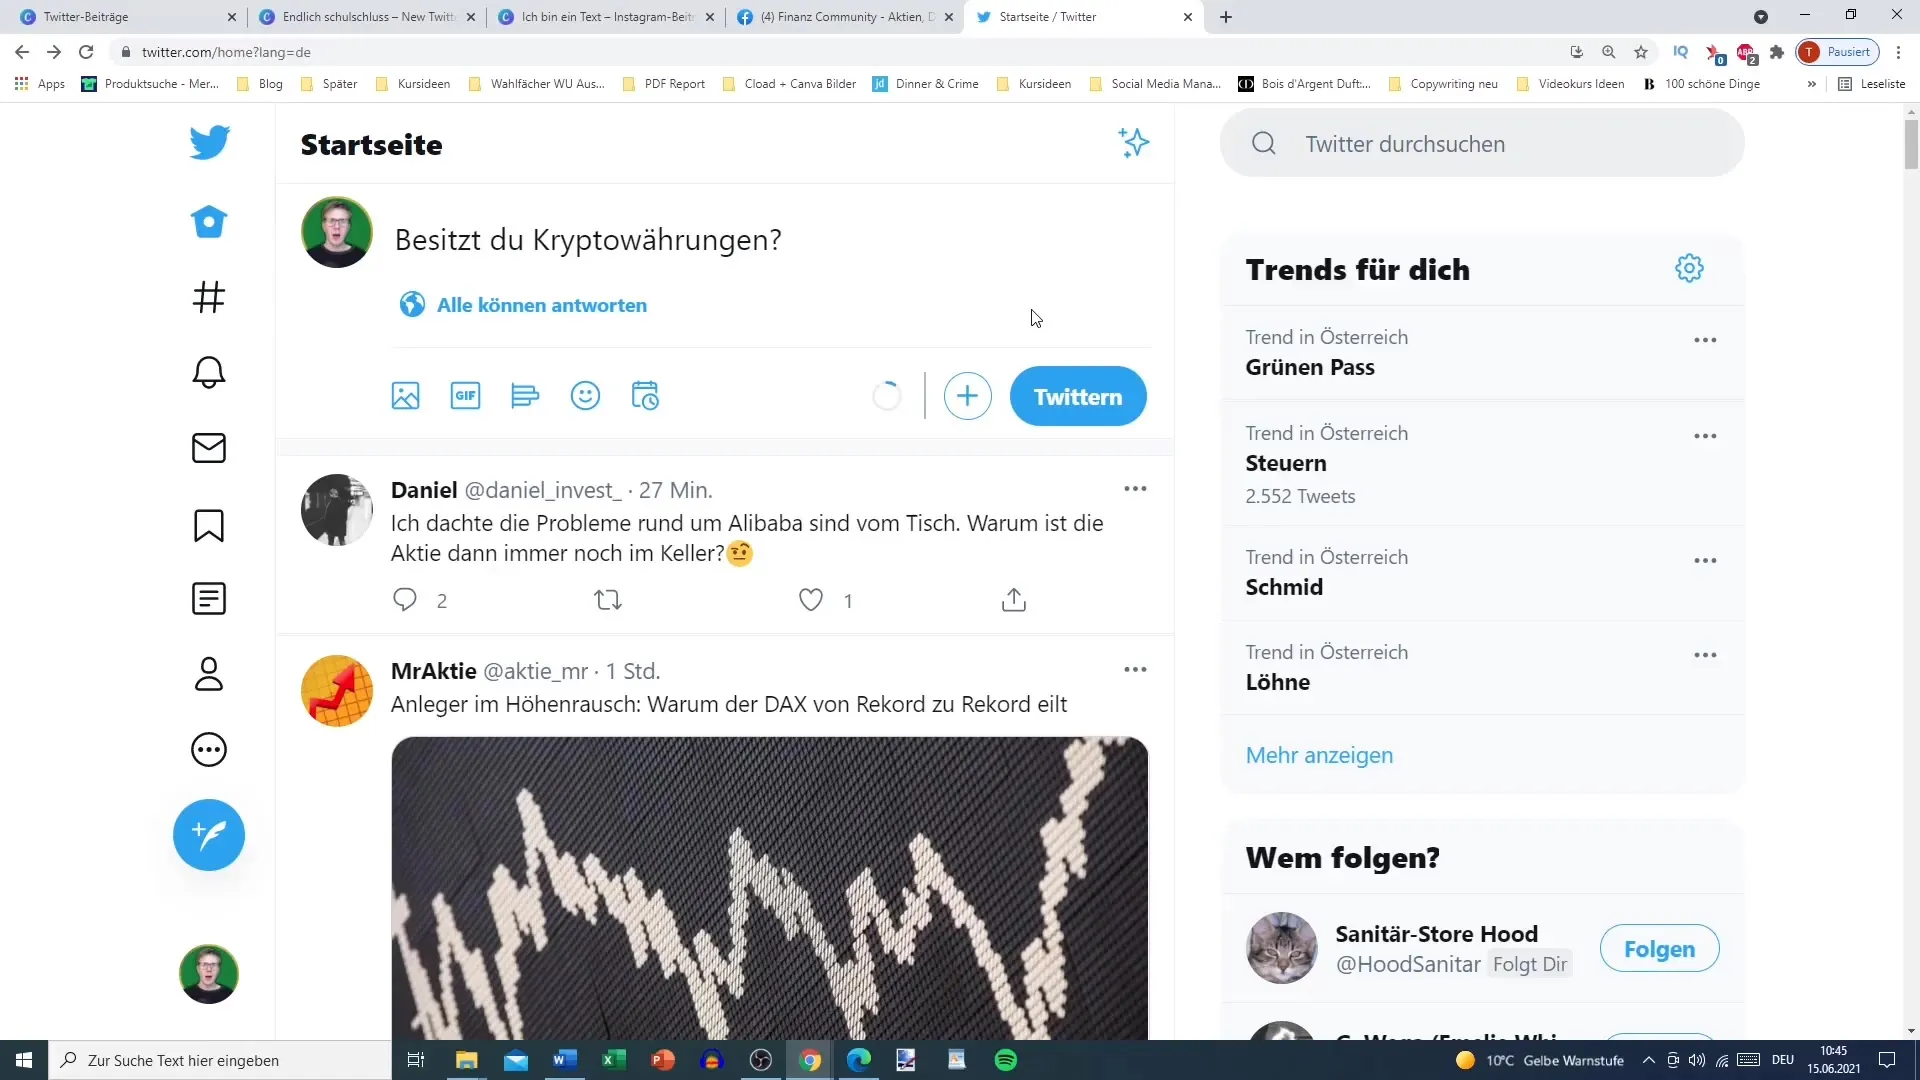Add an image to the tweet
This screenshot has width=1920, height=1080.
406,396
